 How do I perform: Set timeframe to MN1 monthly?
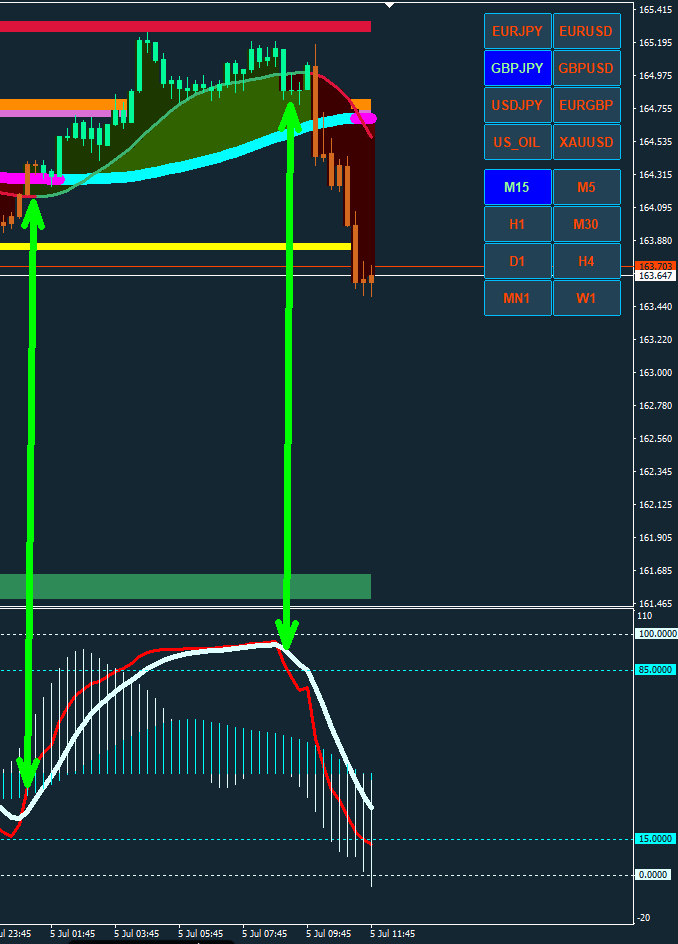[x=518, y=298]
